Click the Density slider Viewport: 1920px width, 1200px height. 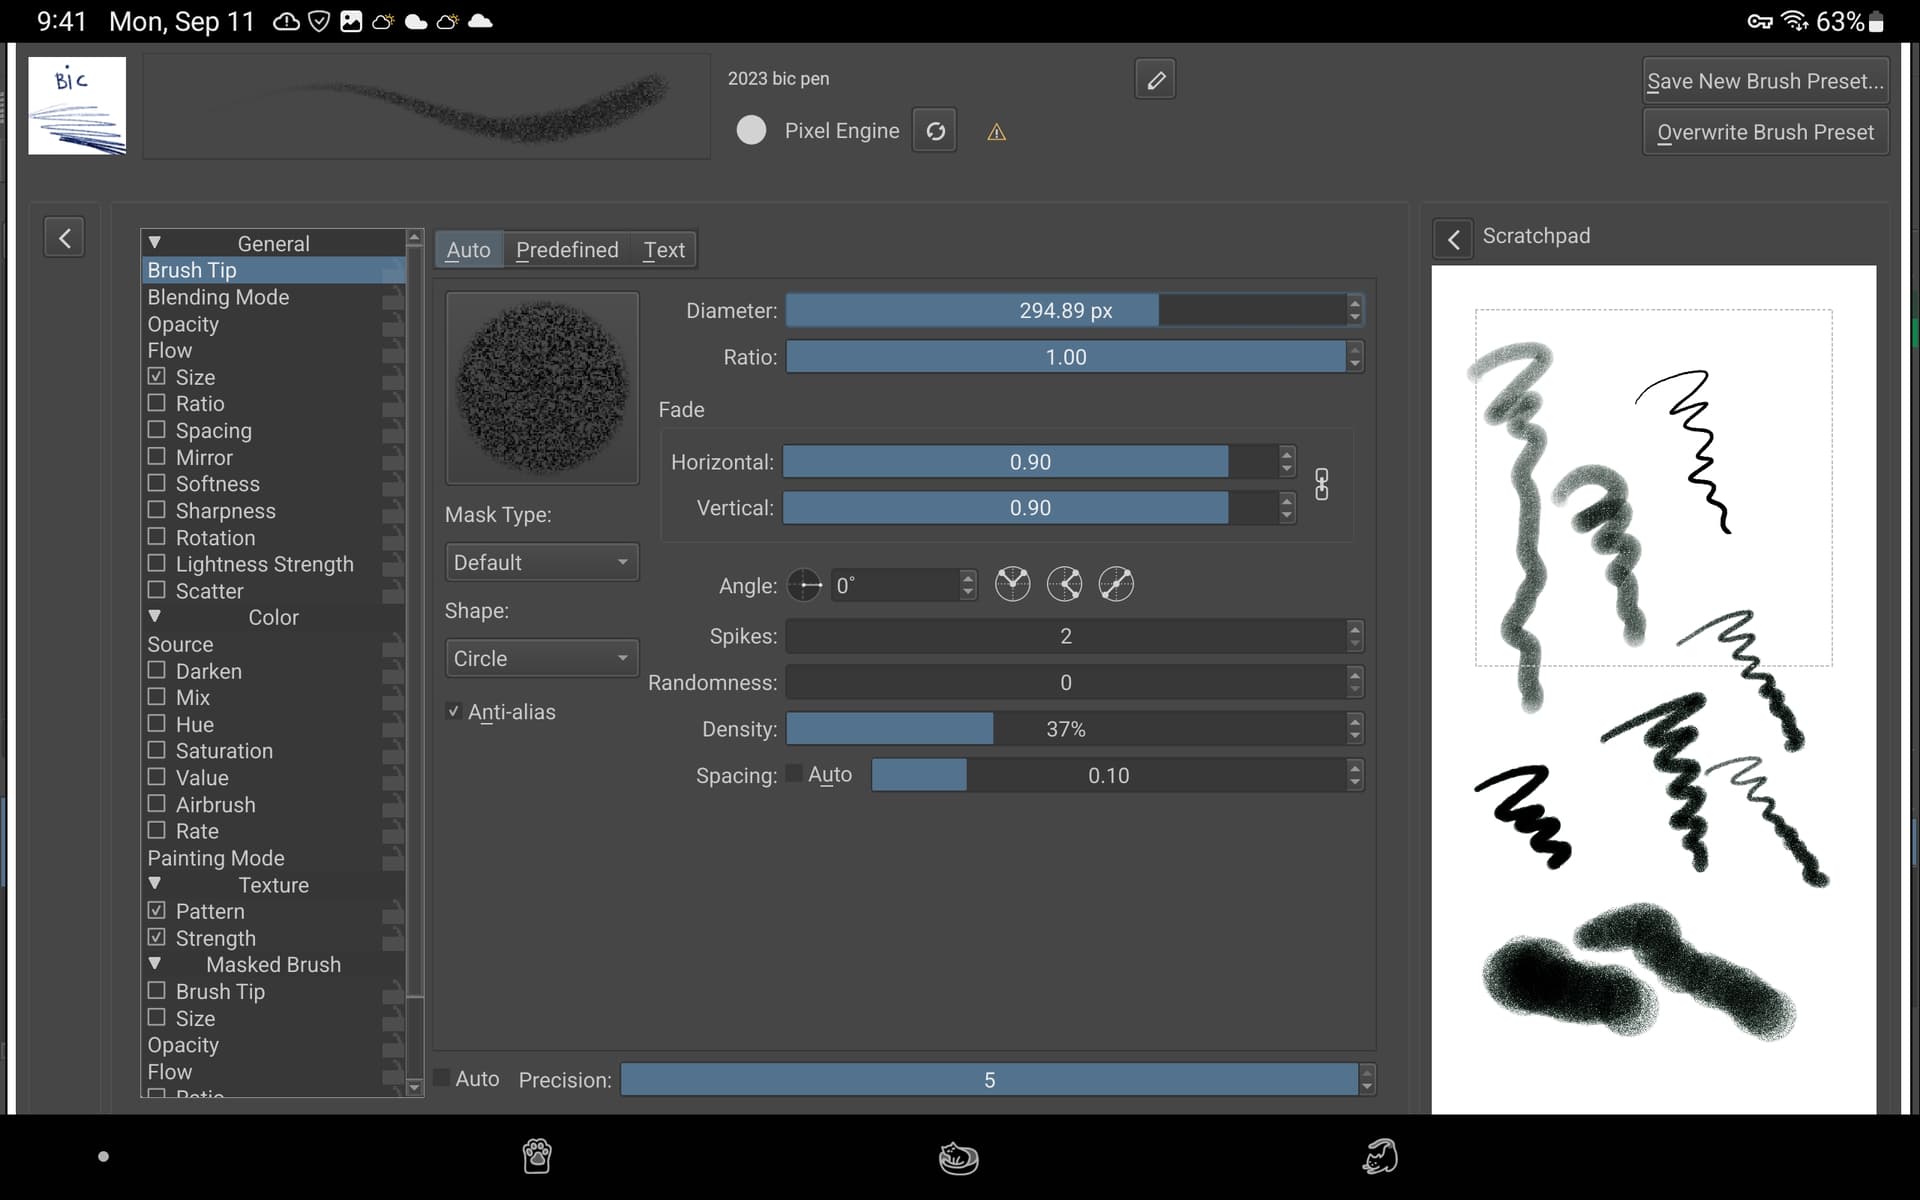[x=1065, y=729]
